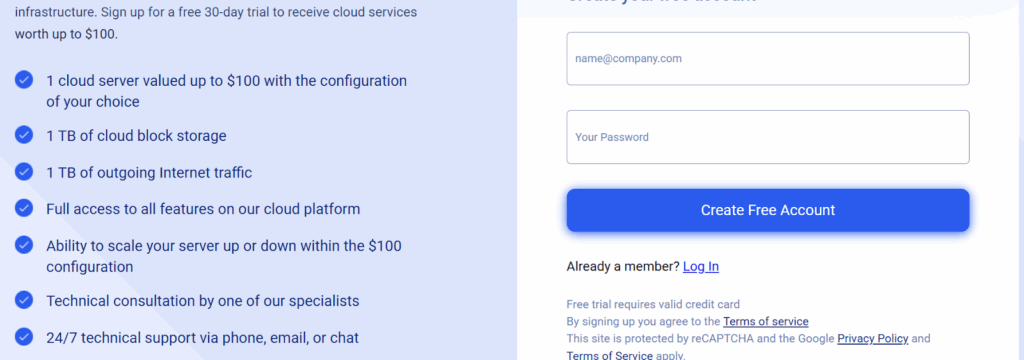Focus the Your Password field
This screenshot has width=1024, height=360.
(767, 137)
